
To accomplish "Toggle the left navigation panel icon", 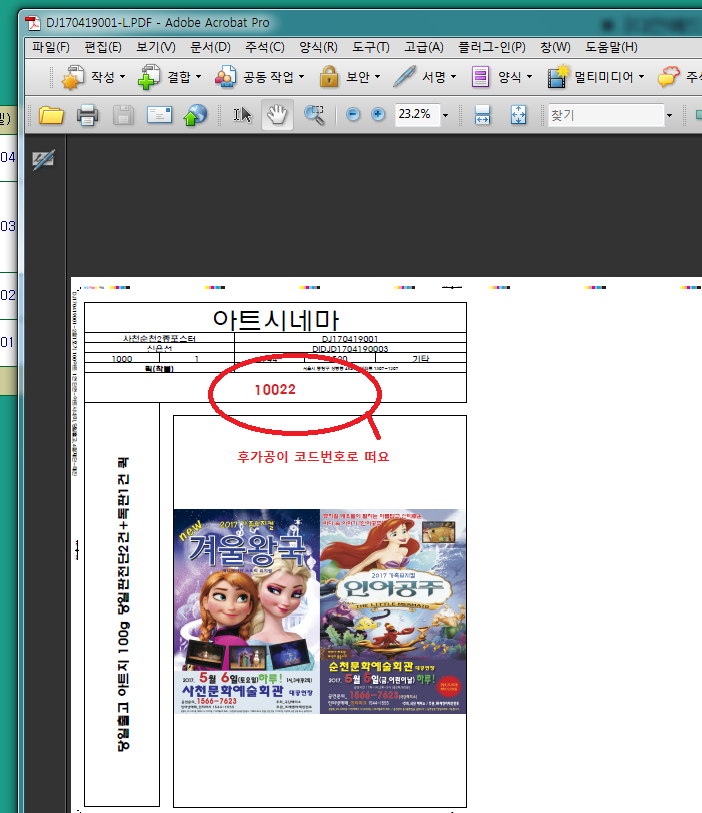I will [43, 159].
